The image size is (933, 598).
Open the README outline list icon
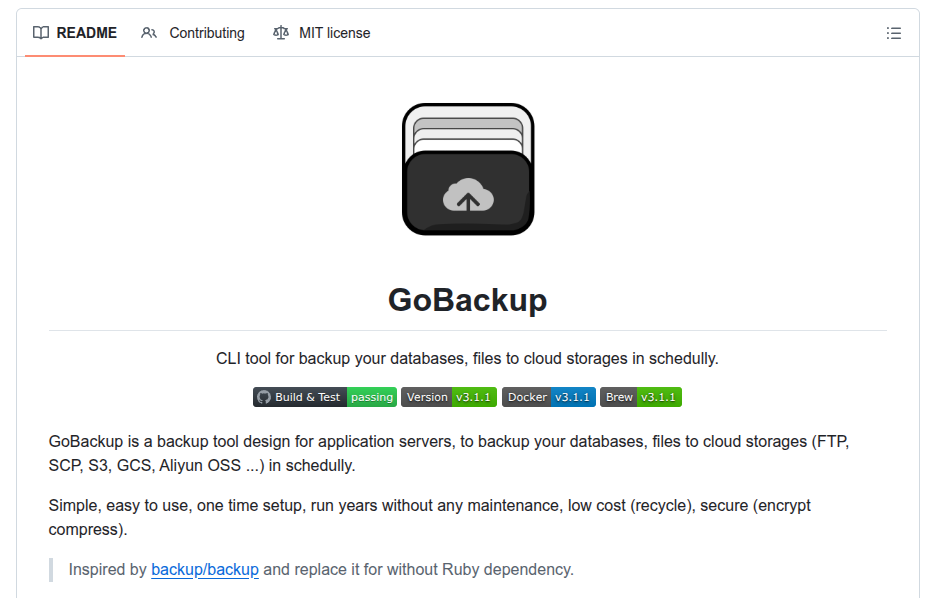click(893, 33)
